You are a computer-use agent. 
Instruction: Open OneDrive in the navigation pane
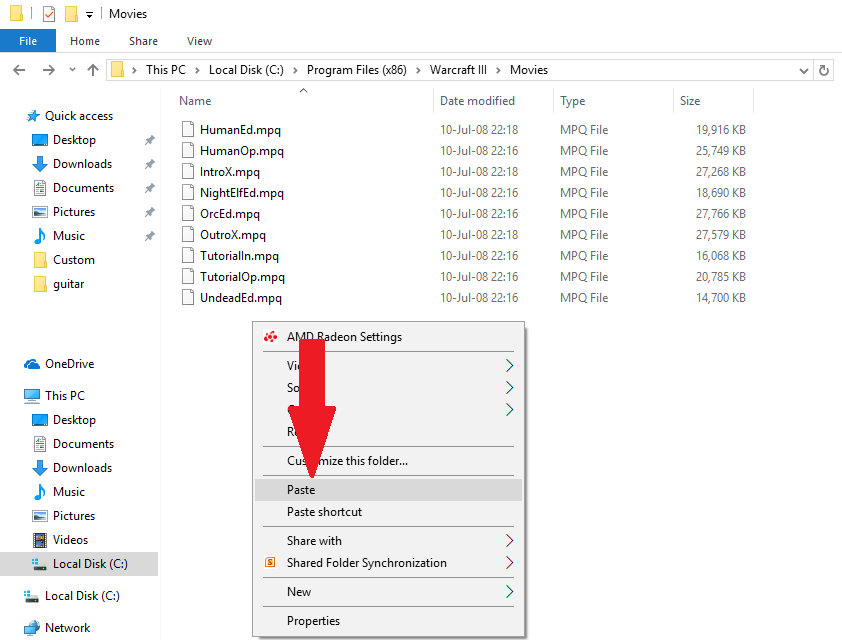[x=69, y=364]
